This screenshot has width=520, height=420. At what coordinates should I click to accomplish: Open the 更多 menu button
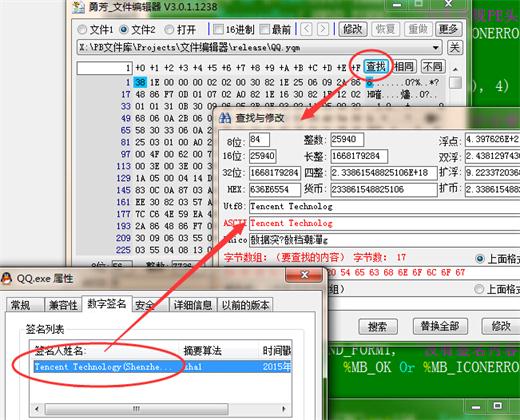[x=448, y=29]
